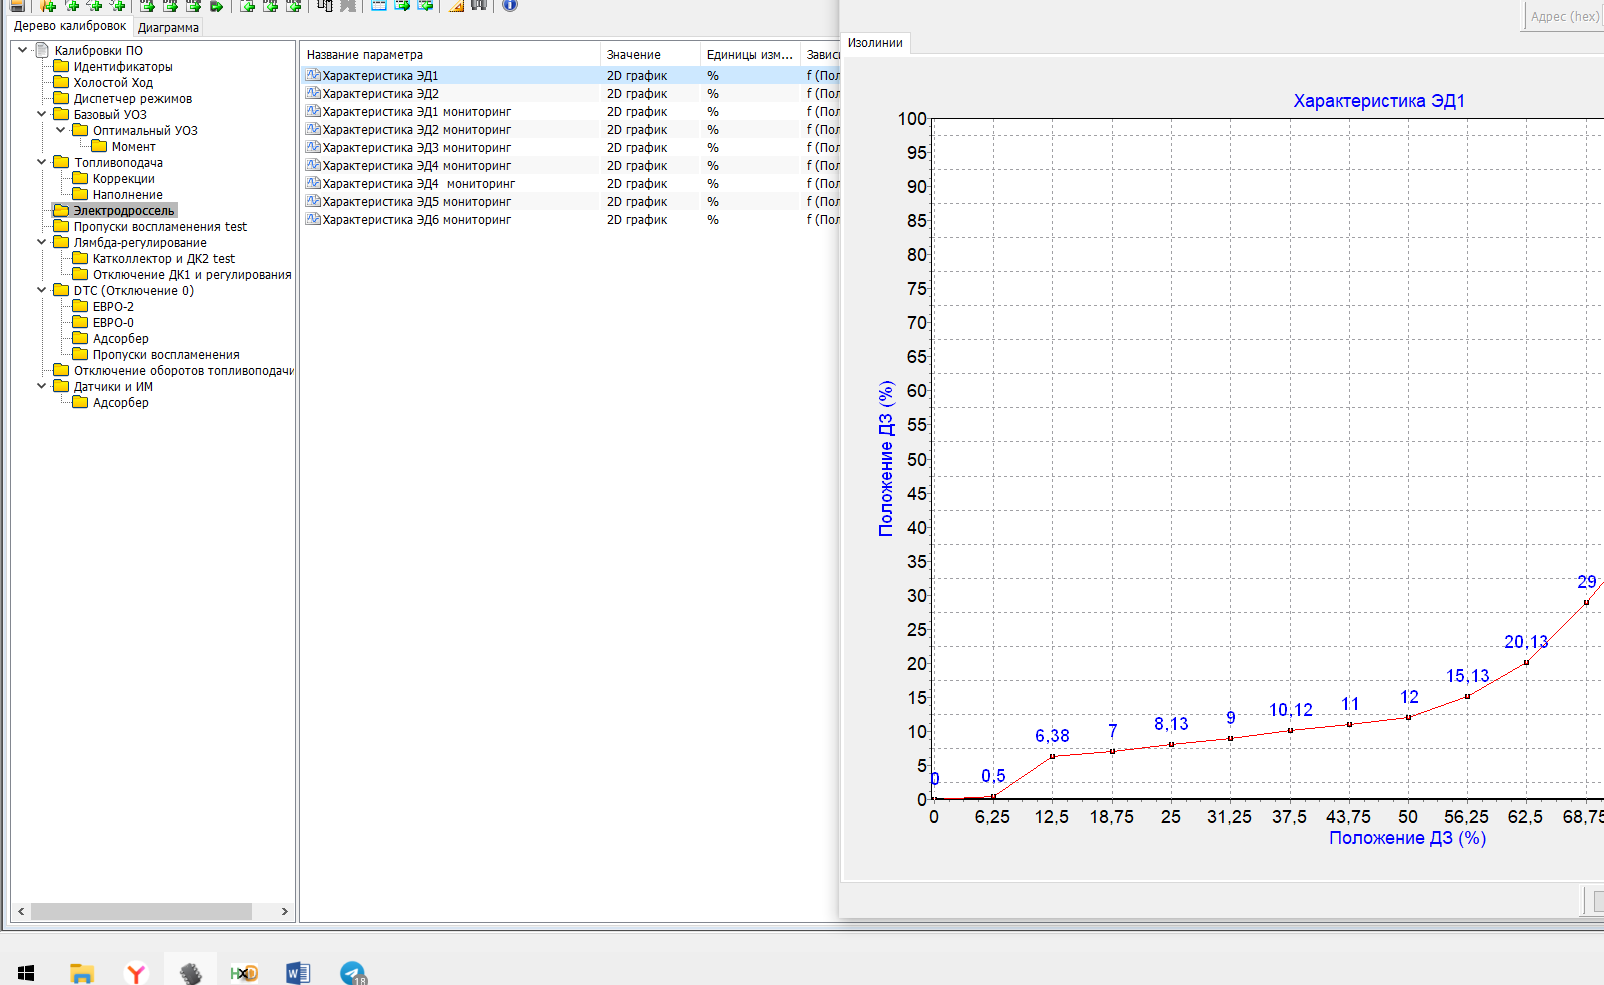Screen dimensions: 1604x985
Task: Click the floppy disk save icon
Action: pyautogui.click(x=17, y=5)
